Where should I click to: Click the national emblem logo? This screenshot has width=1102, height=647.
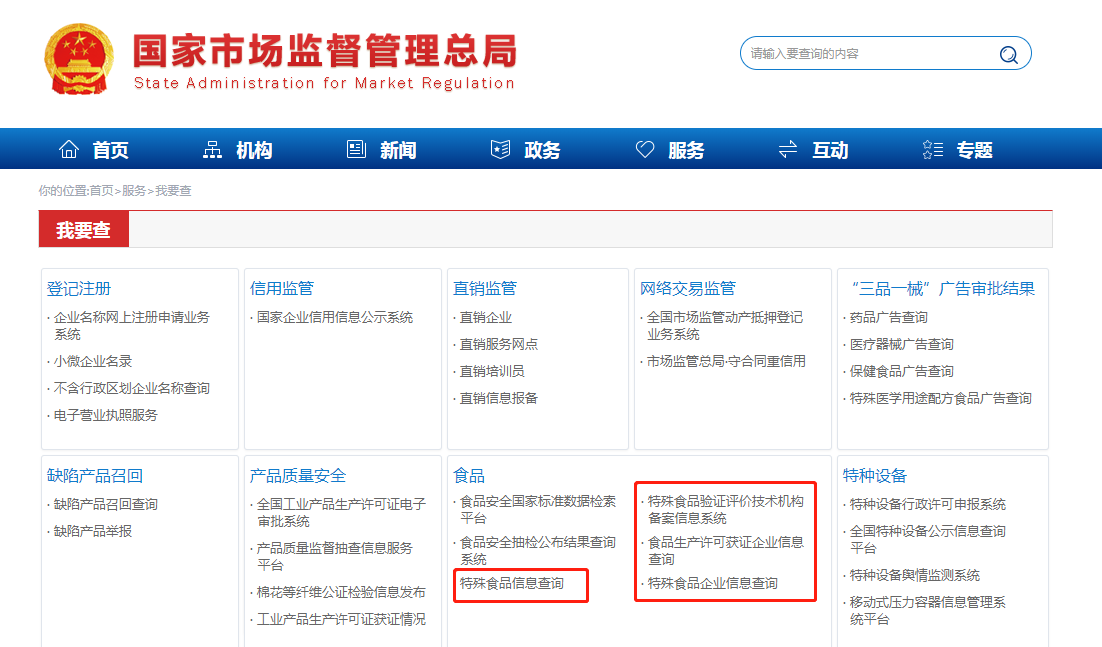point(79,59)
